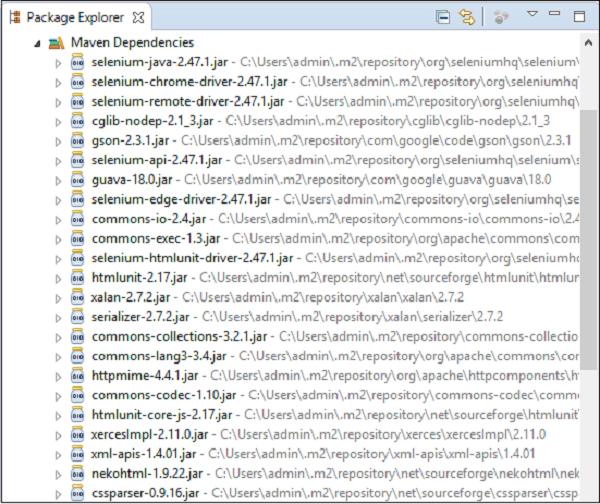The image size is (600, 504).
Task: Select cssparser-0.9.16.jar entry text
Action: click(145, 493)
